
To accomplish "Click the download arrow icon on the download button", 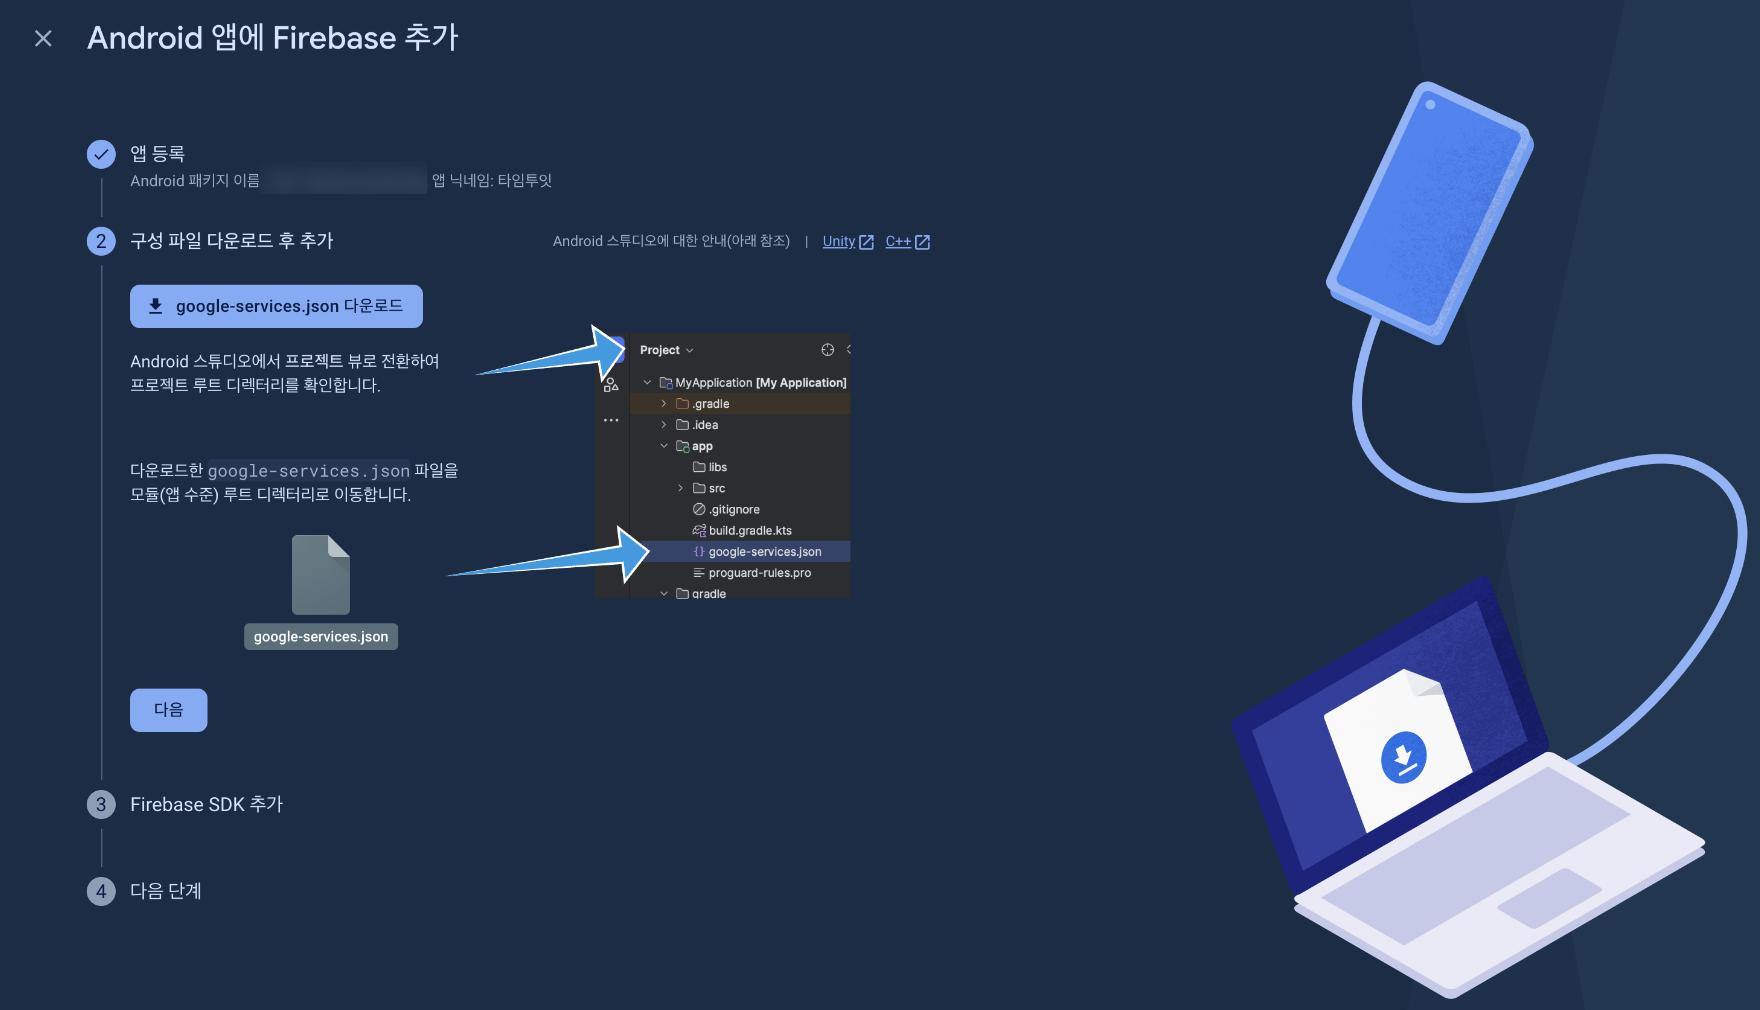I will click(156, 306).
